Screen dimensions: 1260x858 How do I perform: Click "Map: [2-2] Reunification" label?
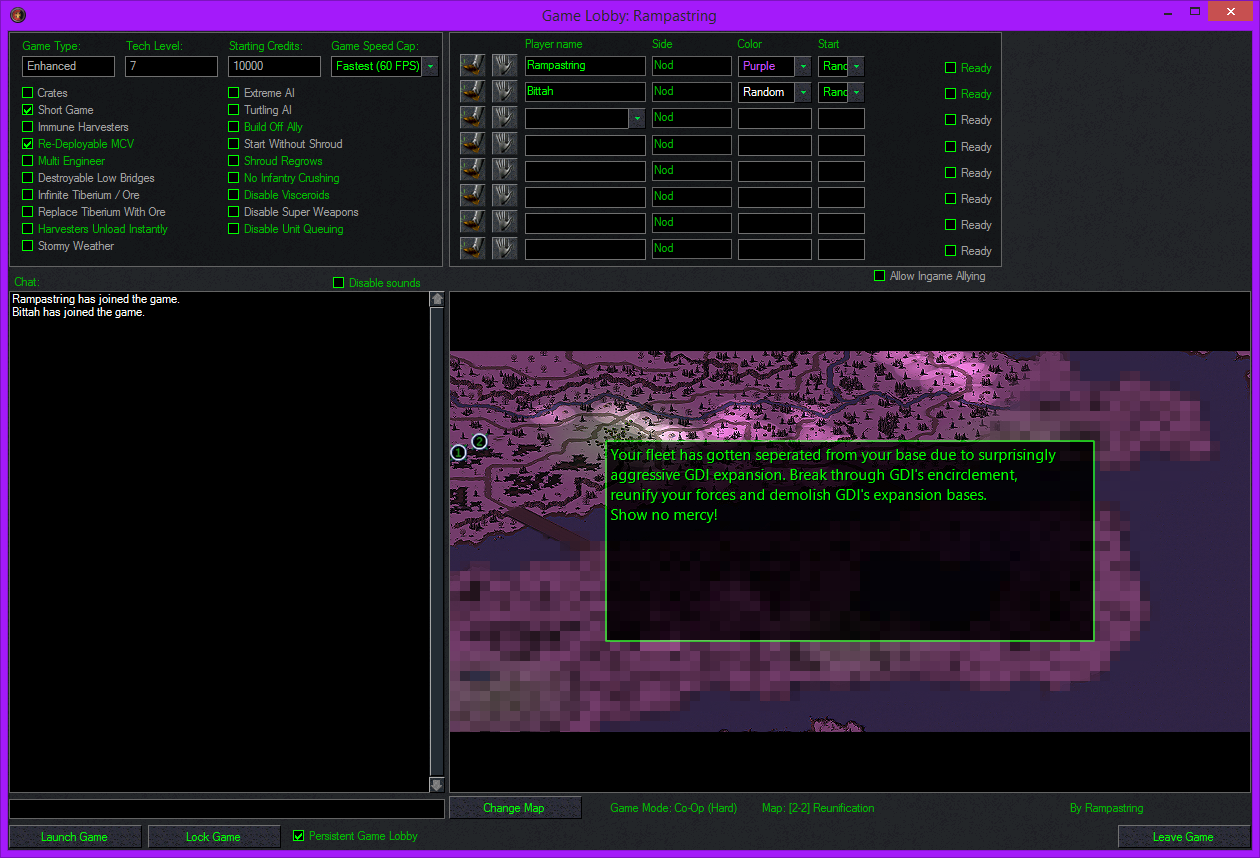point(818,808)
